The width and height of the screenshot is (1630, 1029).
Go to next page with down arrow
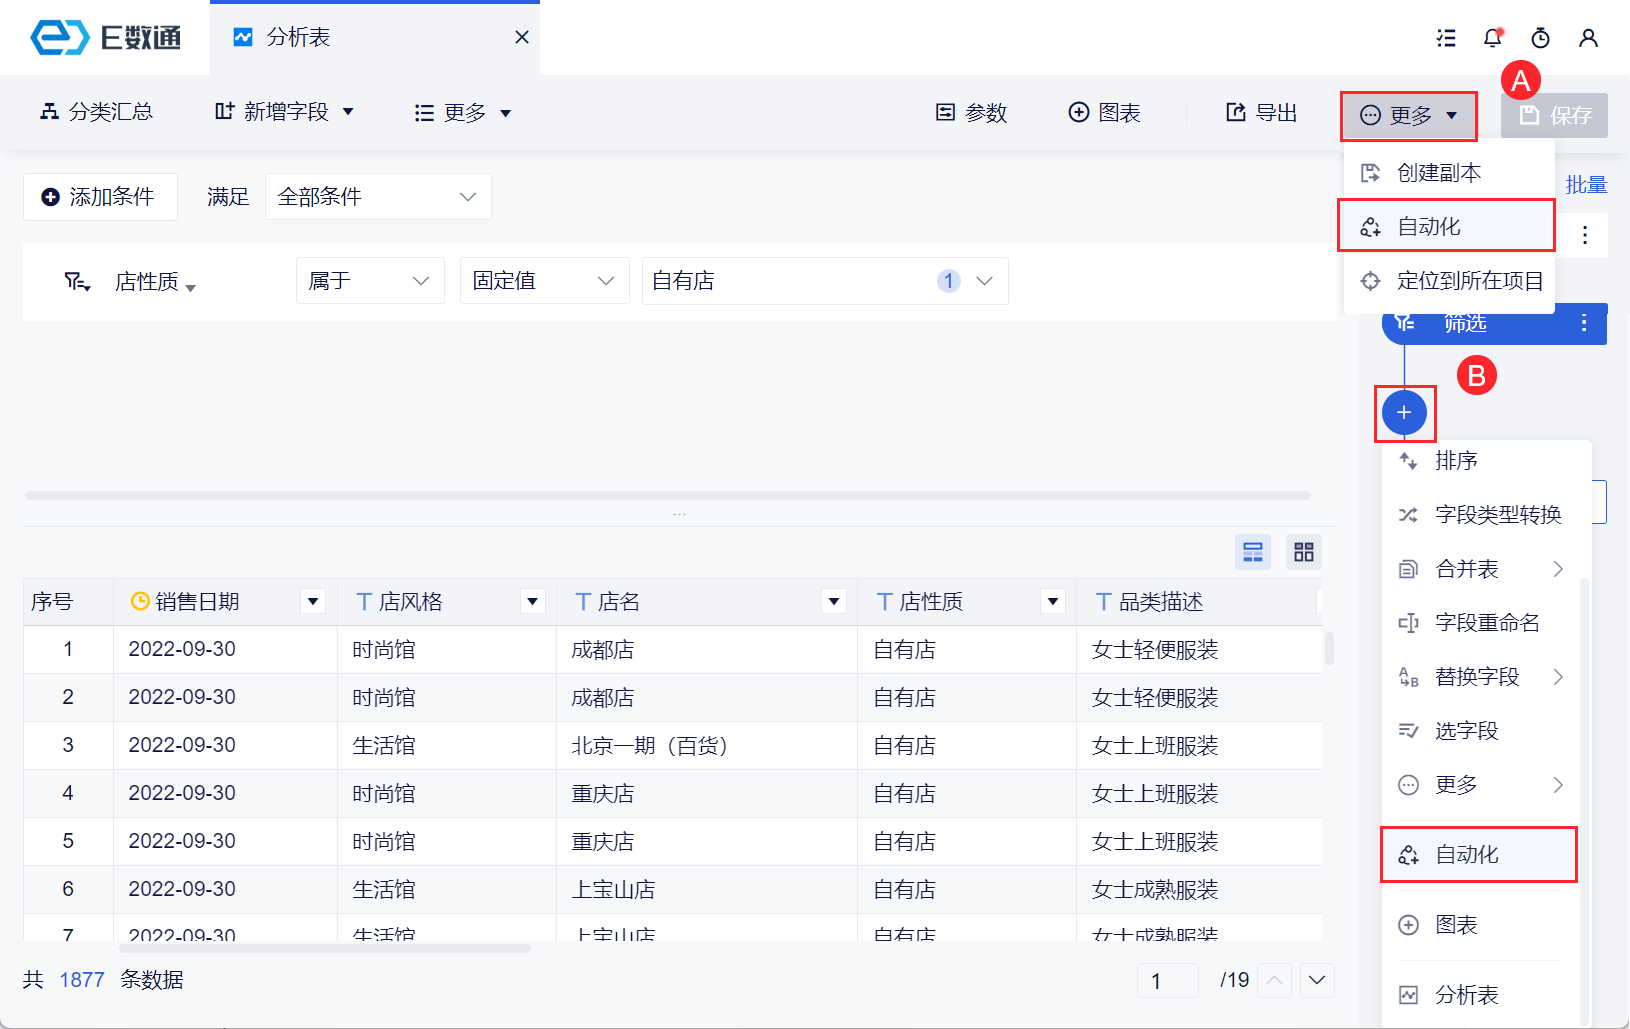[1317, 980]
